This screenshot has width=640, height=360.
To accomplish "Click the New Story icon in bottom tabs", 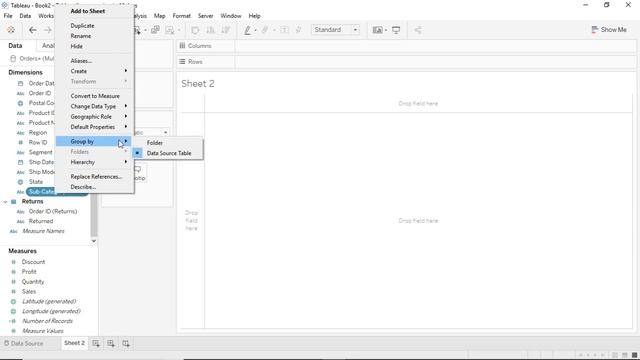I will pos(126,344).
